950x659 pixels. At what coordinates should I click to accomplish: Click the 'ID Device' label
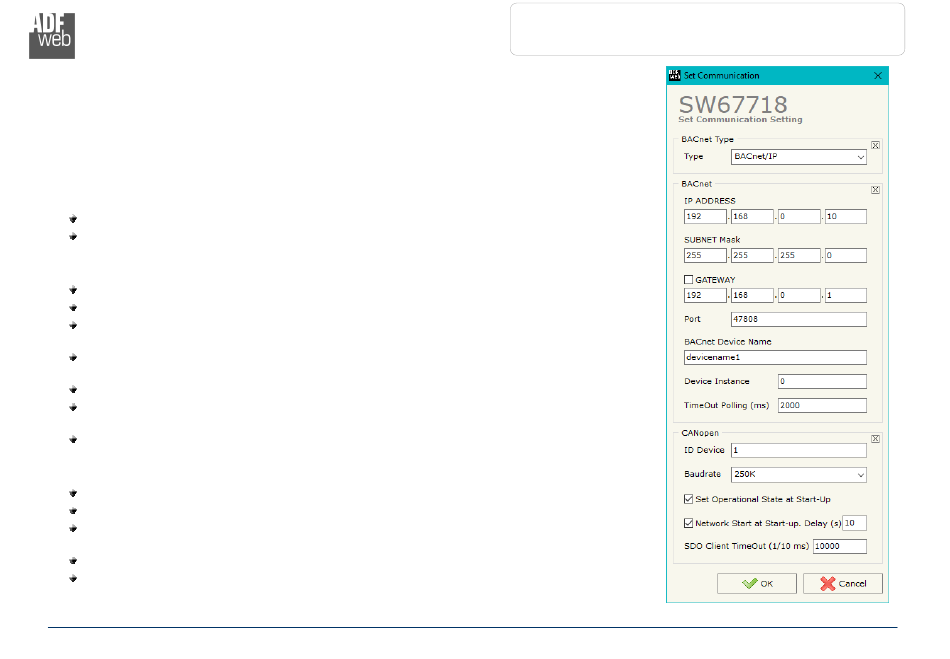coord(704,450)
